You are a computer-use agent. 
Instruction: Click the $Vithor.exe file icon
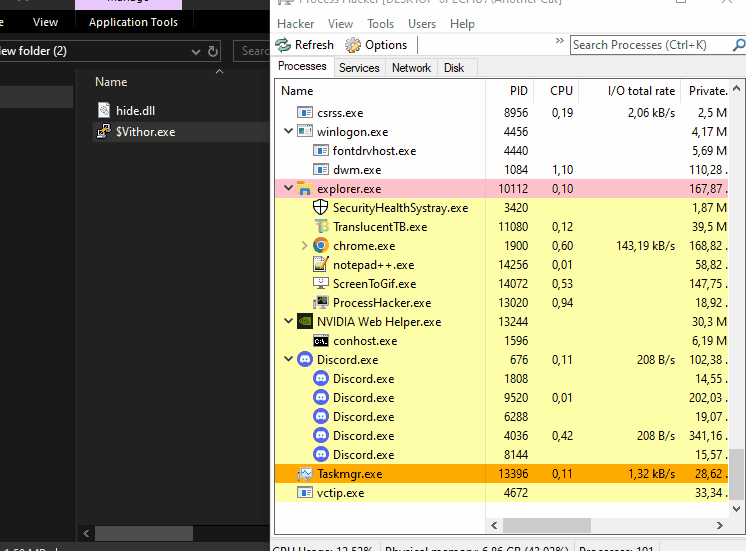(x=103, y=132)
